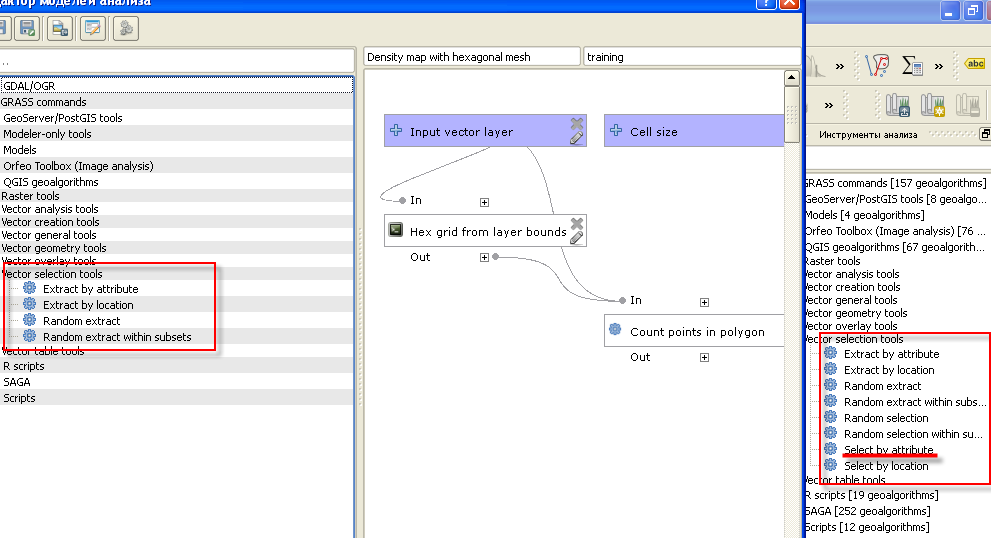Click the Save As toolbar icon in modeler
This screenshot has height=538, width=991.
click(27, 28)
